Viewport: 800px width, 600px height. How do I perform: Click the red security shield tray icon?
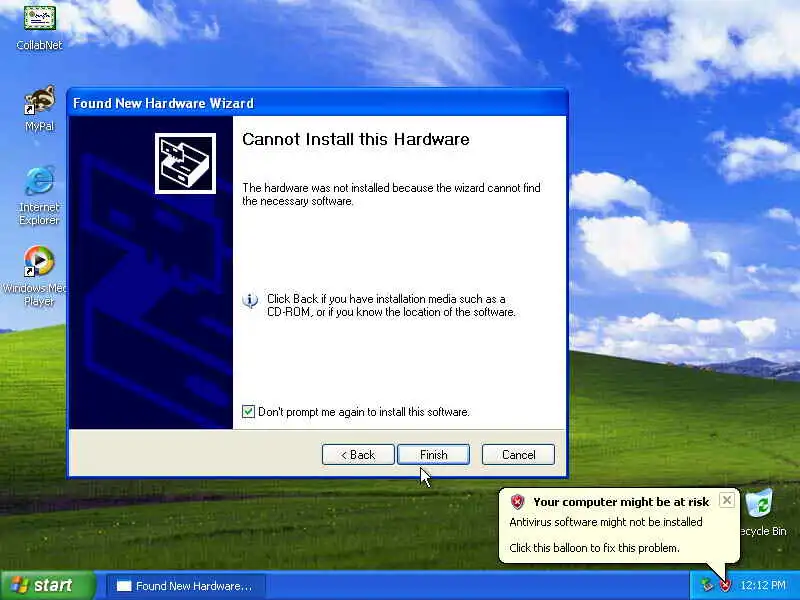point(725,585)
